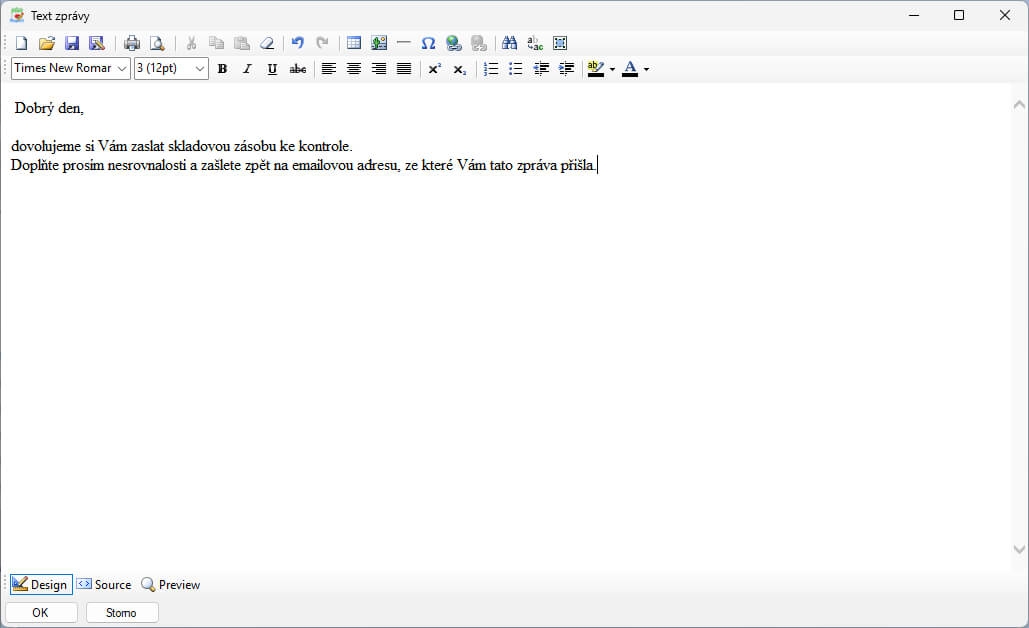1029x628 pixels.
Task: Insert hyperlink using the globe link icon
Action: click(x=454, y=43)
